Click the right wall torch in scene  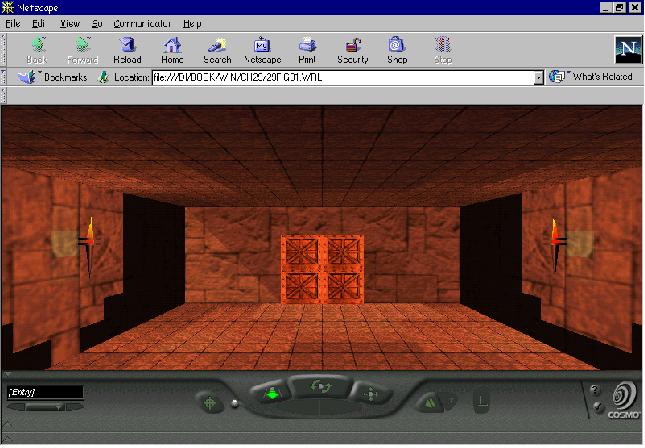[557, 245]
